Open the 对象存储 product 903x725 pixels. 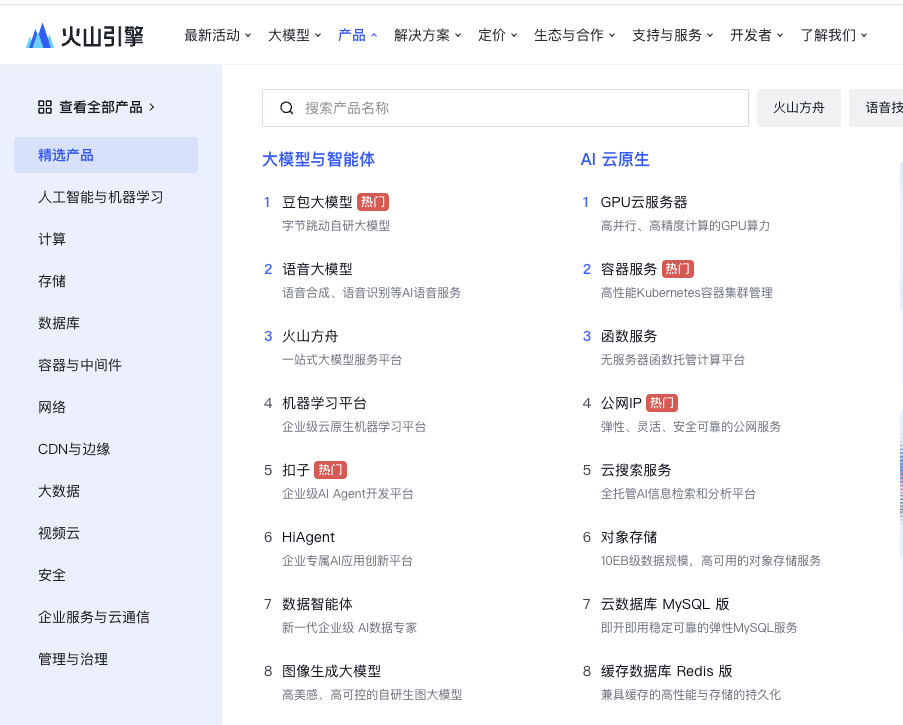pos(629,537)
